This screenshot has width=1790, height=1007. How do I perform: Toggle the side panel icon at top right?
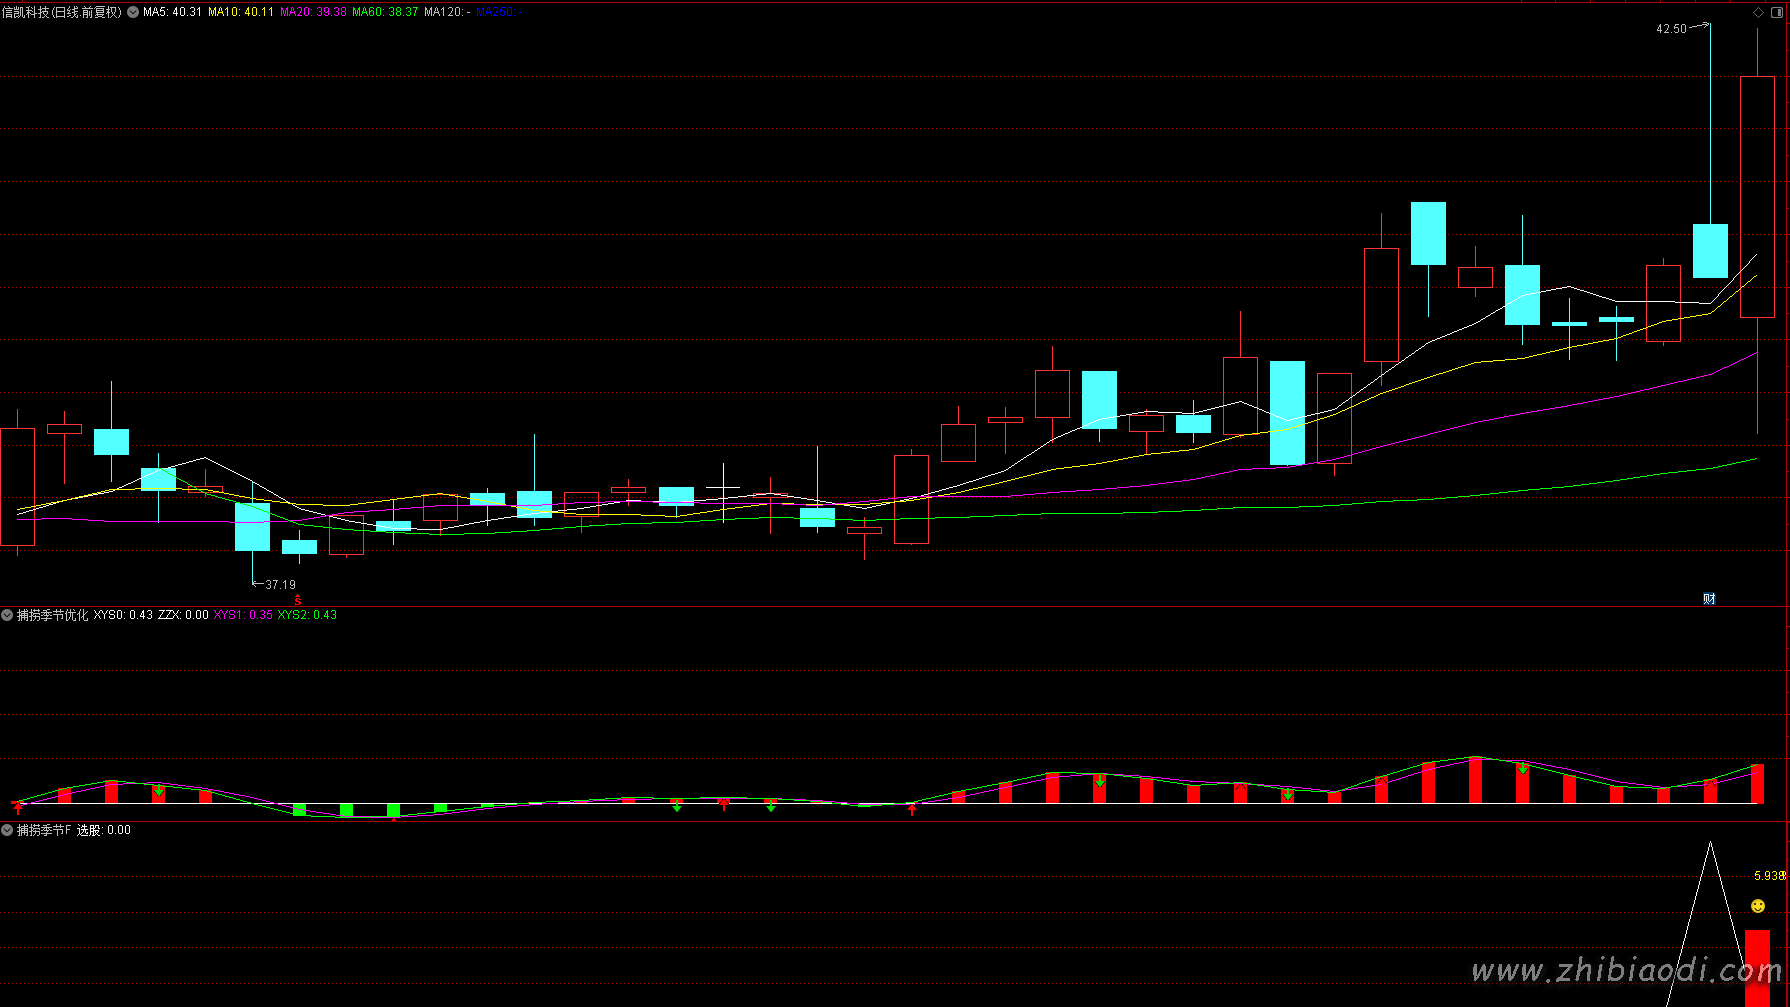[x=1777, y=12]
